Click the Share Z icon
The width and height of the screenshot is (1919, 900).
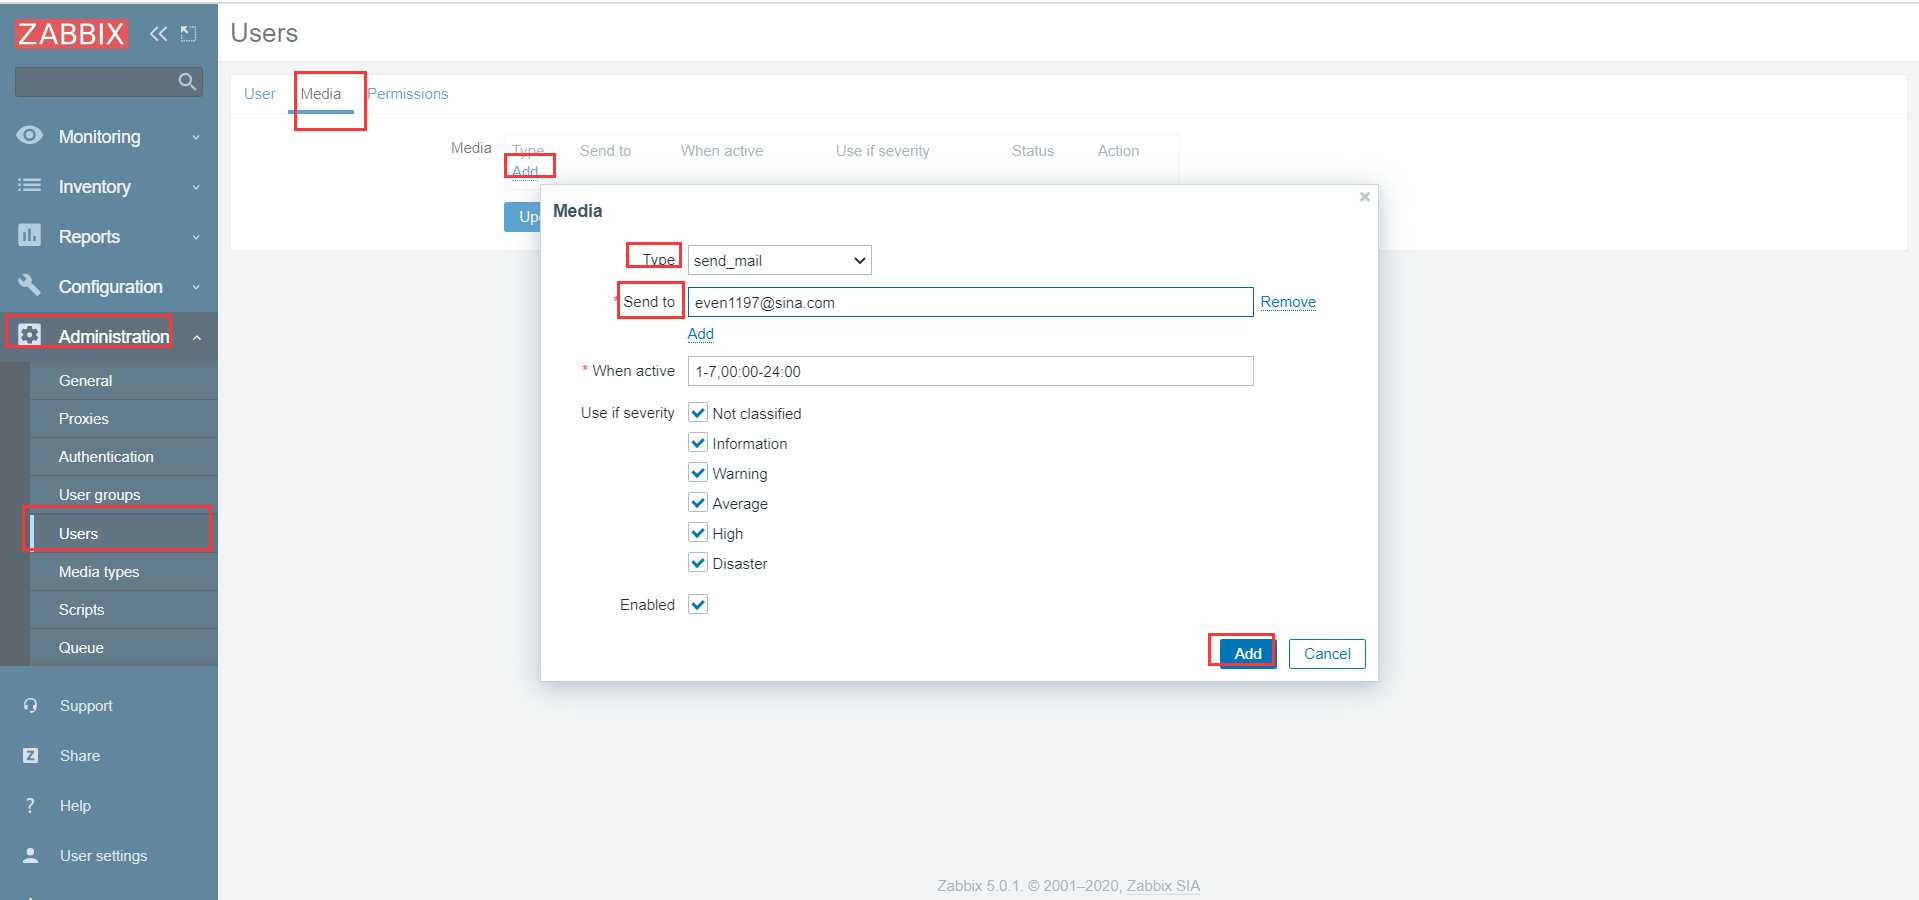click(x=31, y=755)
